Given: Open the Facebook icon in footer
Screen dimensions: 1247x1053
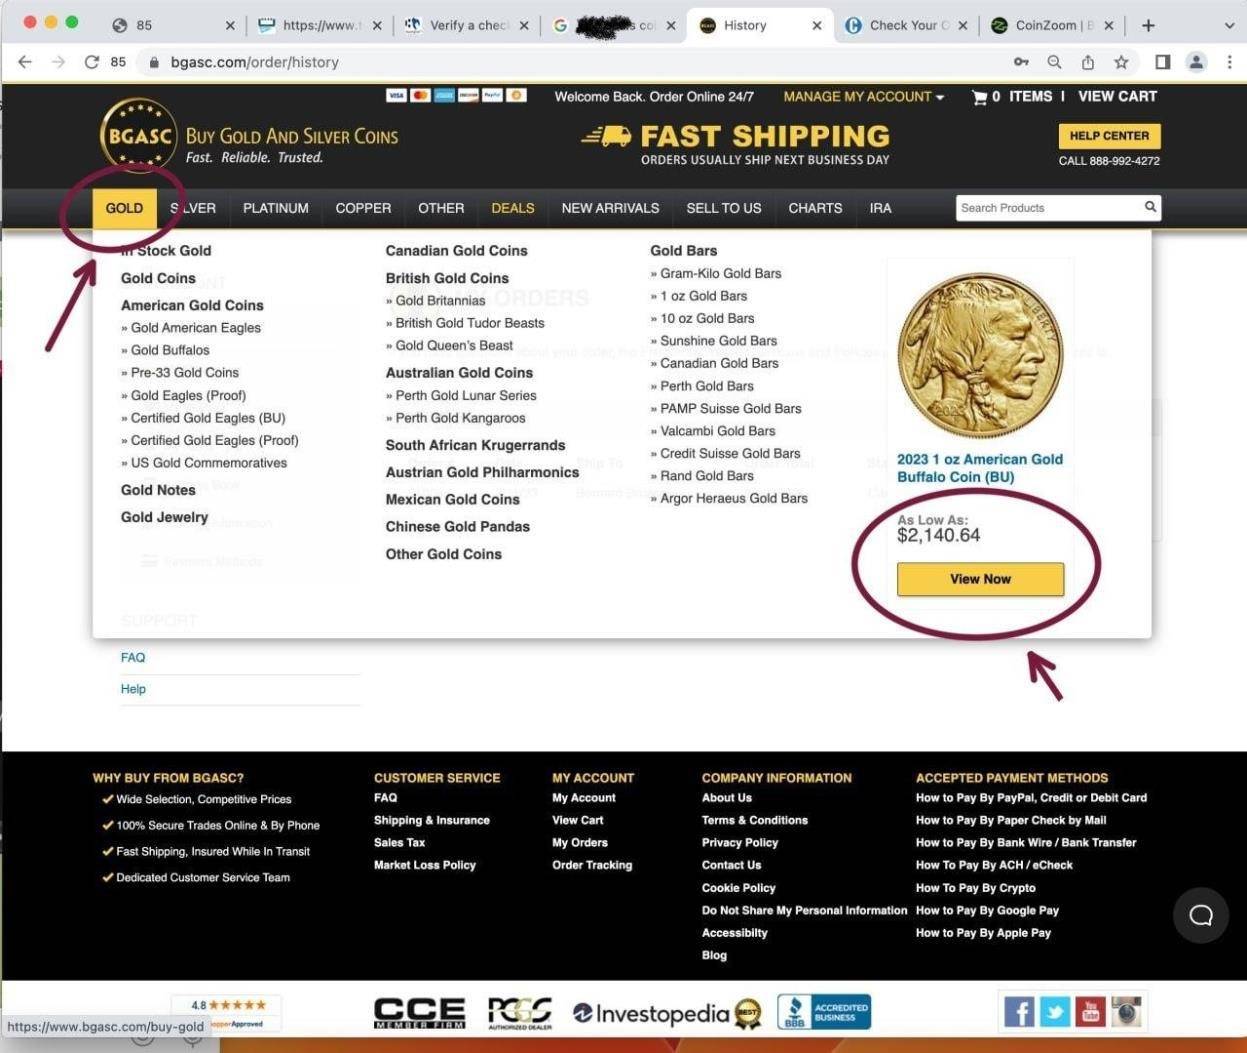Looking at the screenshot, I should pos(1018,1012).
